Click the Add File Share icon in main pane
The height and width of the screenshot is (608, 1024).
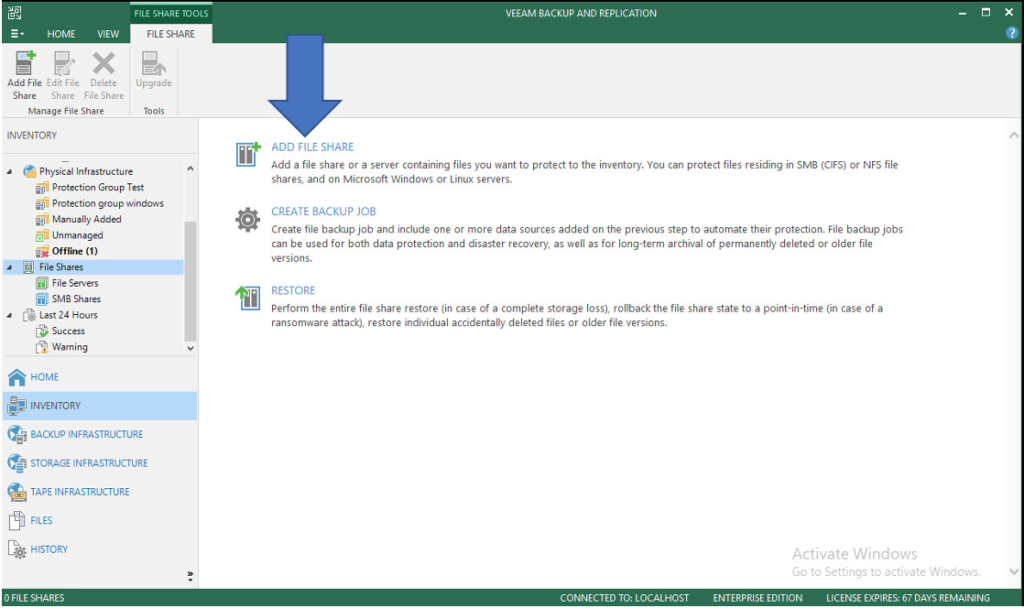pos(248,154)
